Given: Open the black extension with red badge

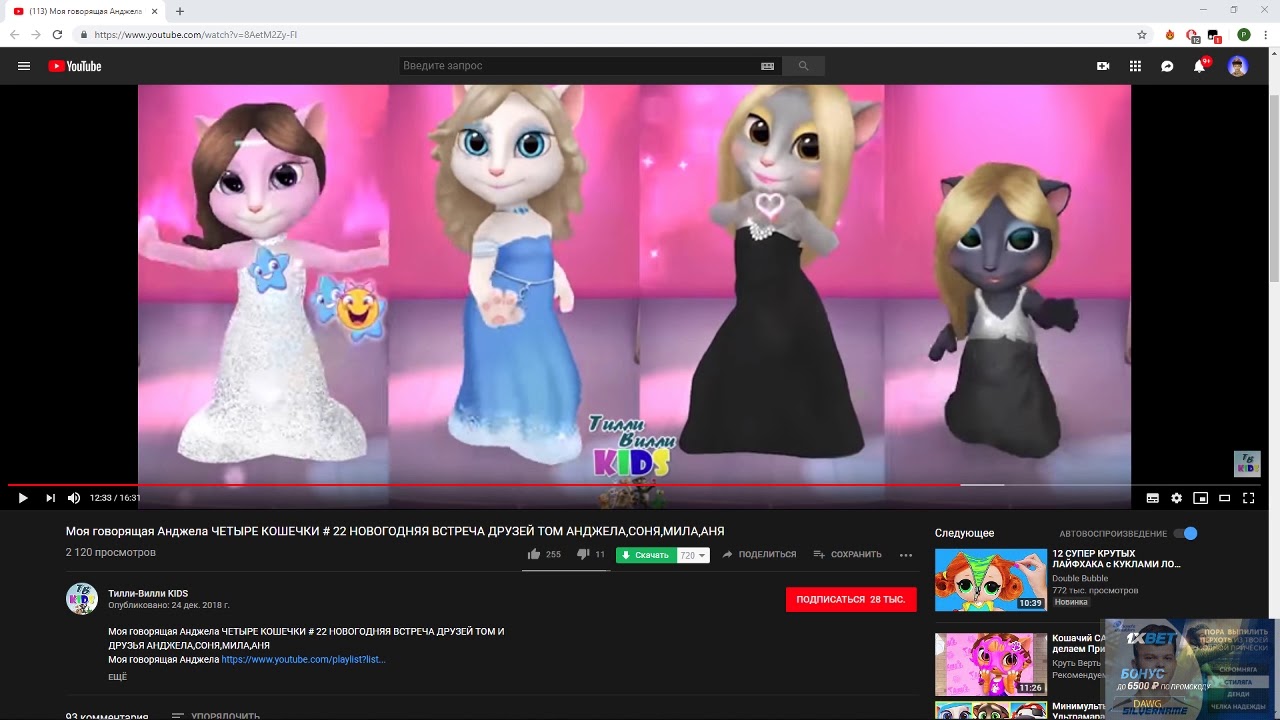Looking at the screenshot, I should pyautogui.click(x=1215, y=35).
